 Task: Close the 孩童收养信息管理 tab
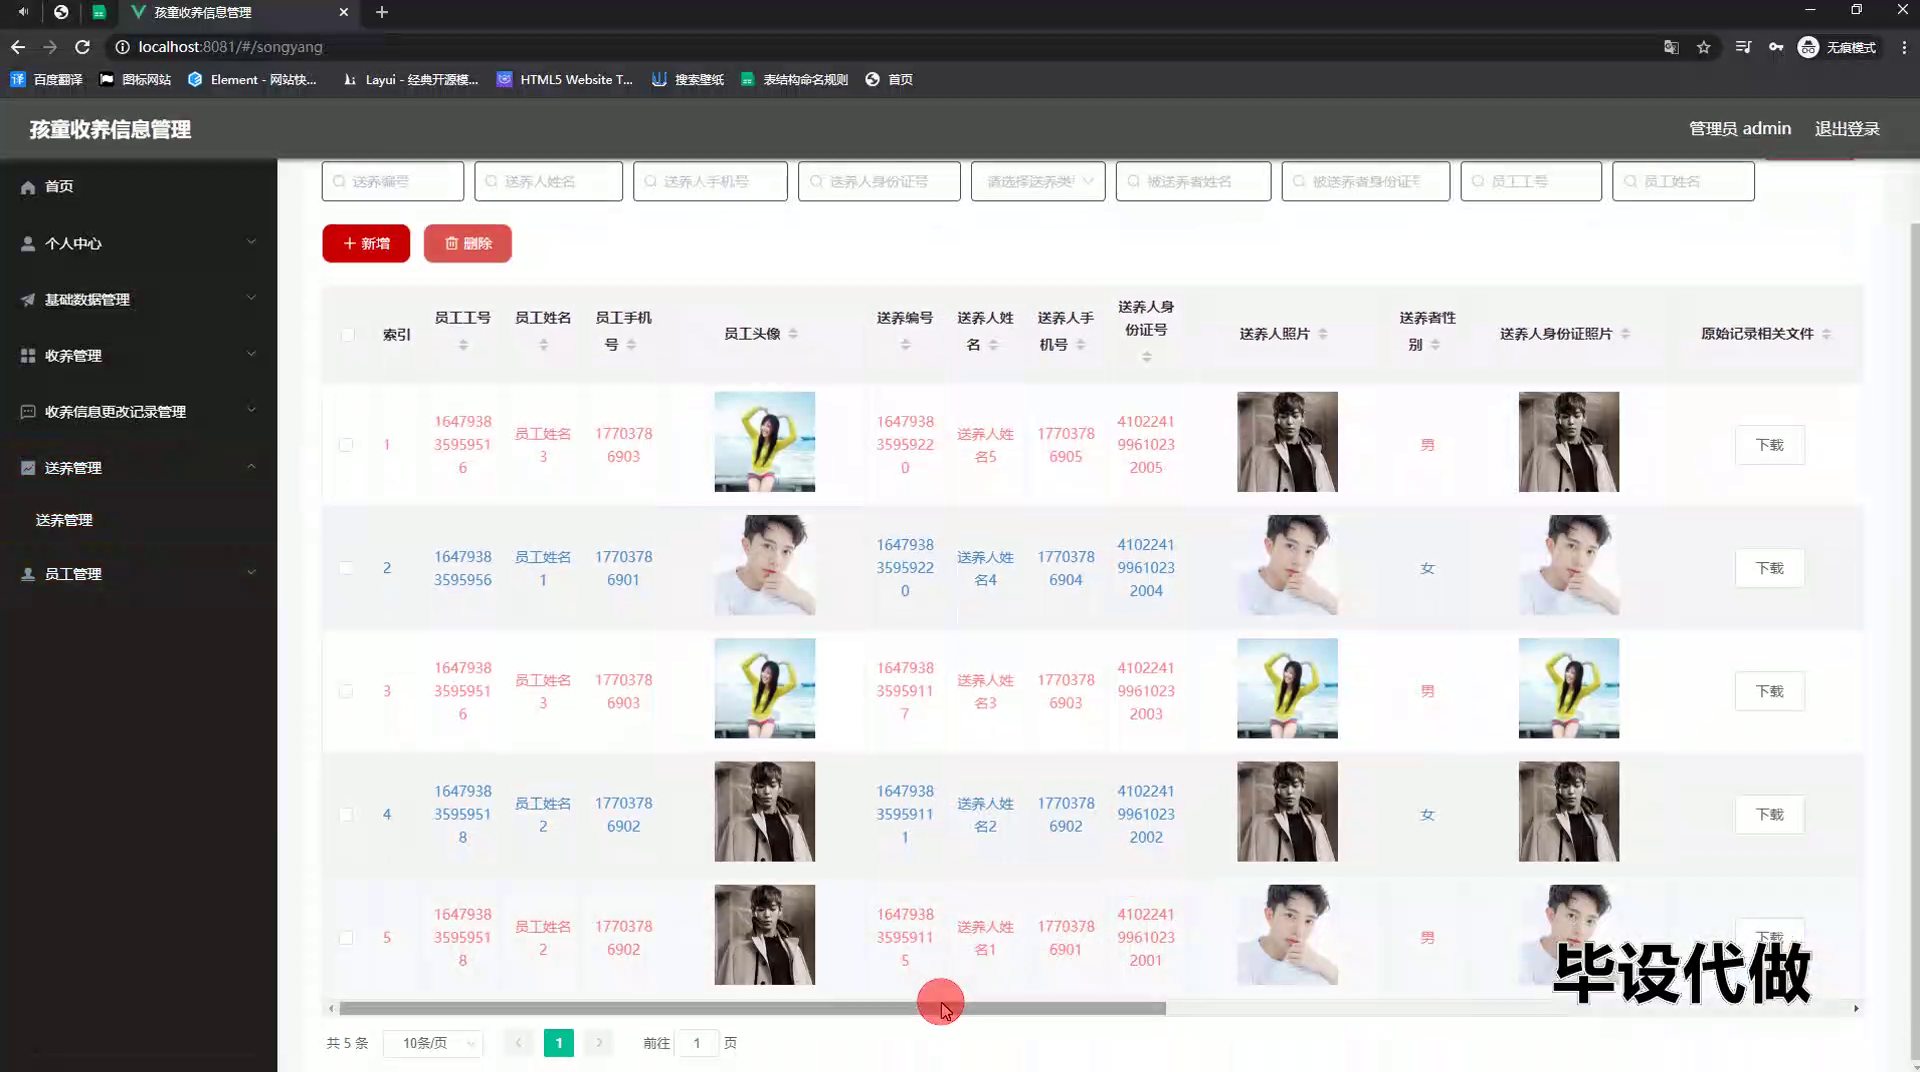344,12
